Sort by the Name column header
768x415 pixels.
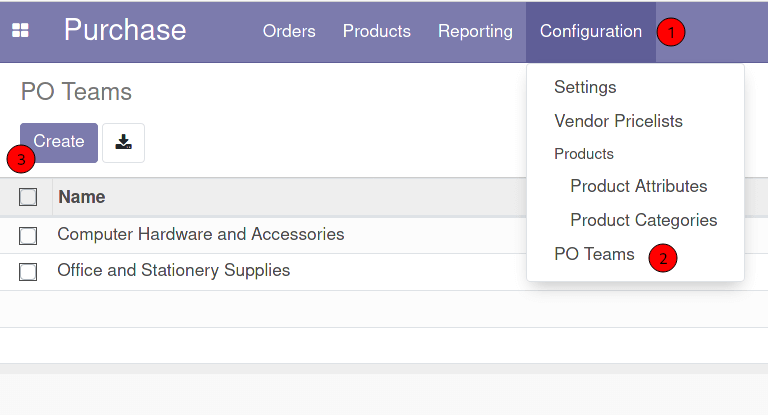click(x=82, y=197)
